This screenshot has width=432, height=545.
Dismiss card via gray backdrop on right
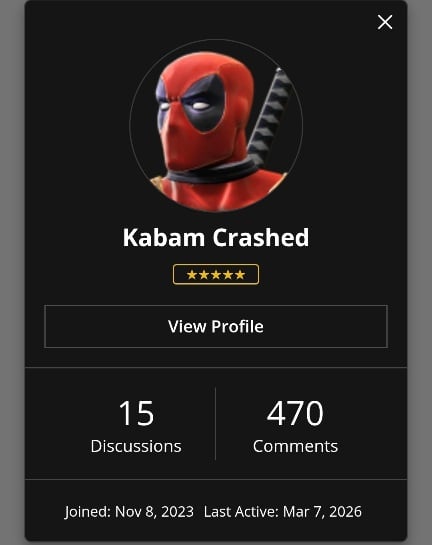pos(419,272)
